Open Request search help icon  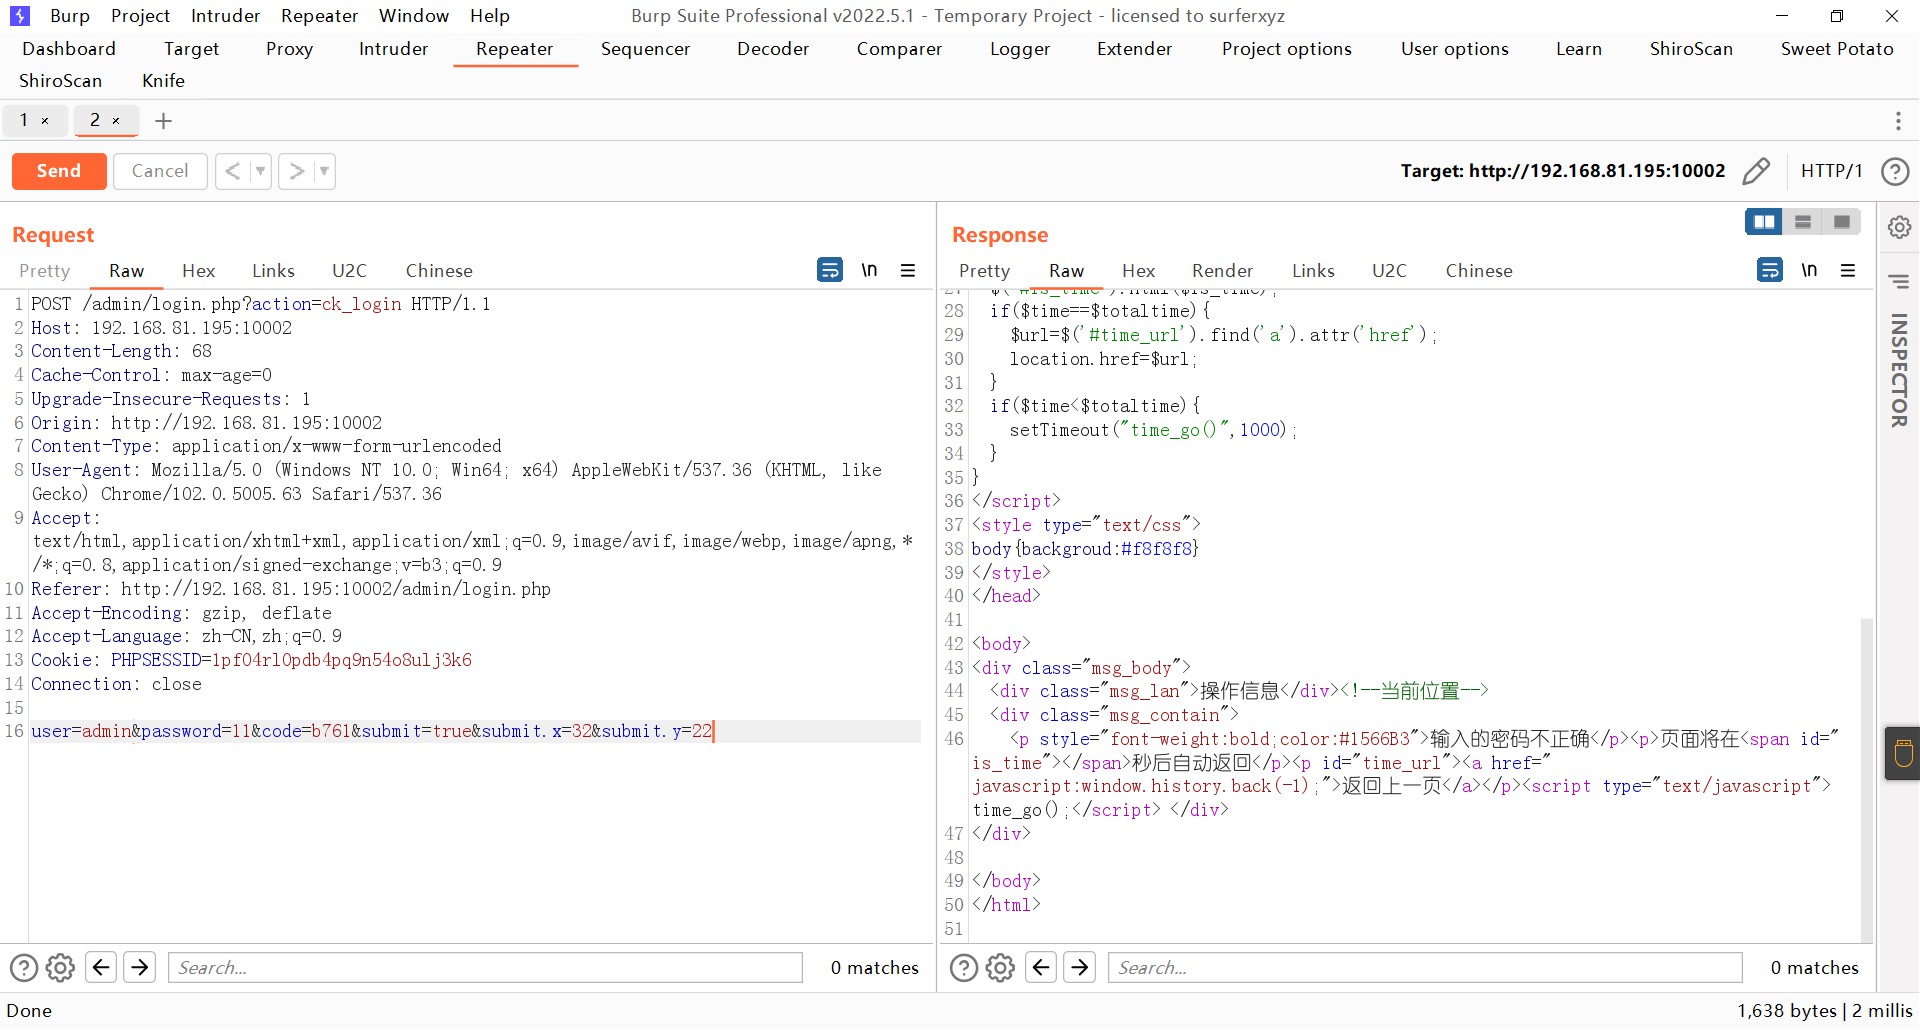tap(24, 968)
